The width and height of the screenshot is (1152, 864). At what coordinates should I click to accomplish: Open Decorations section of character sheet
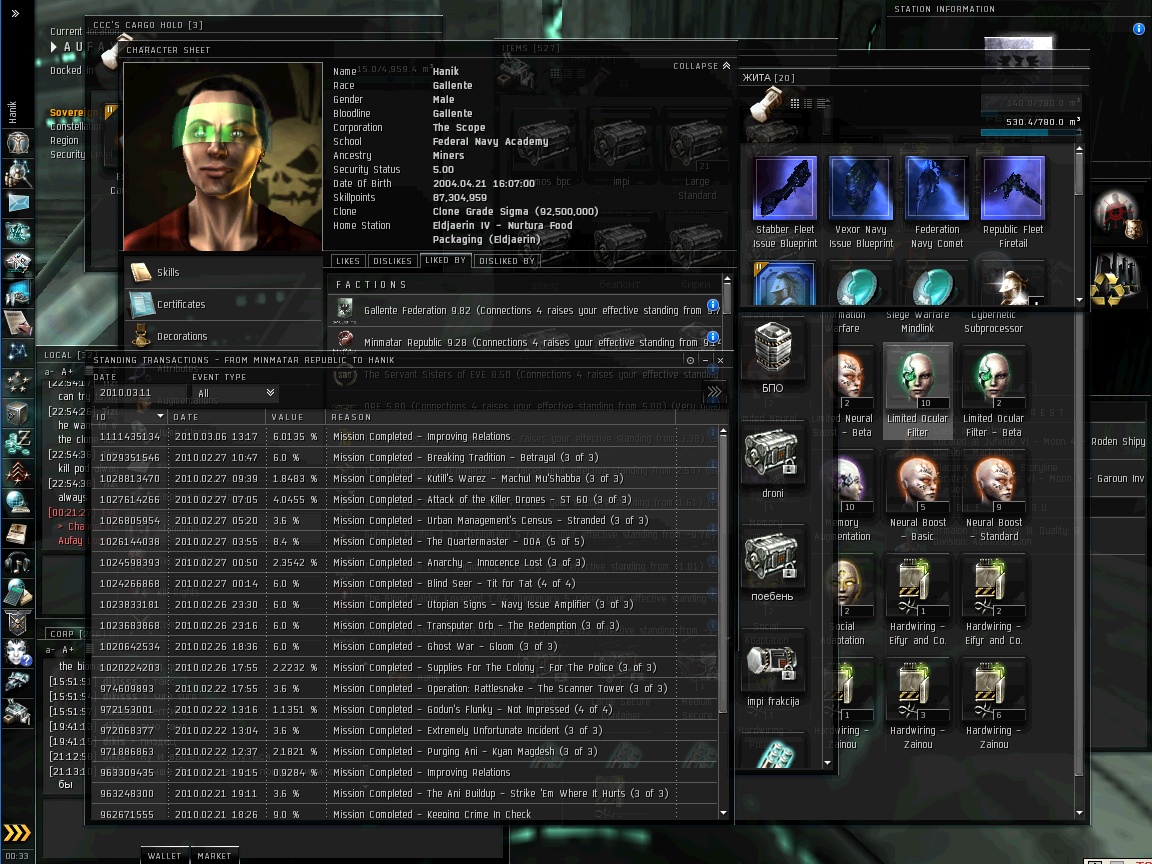pos(224,336)
